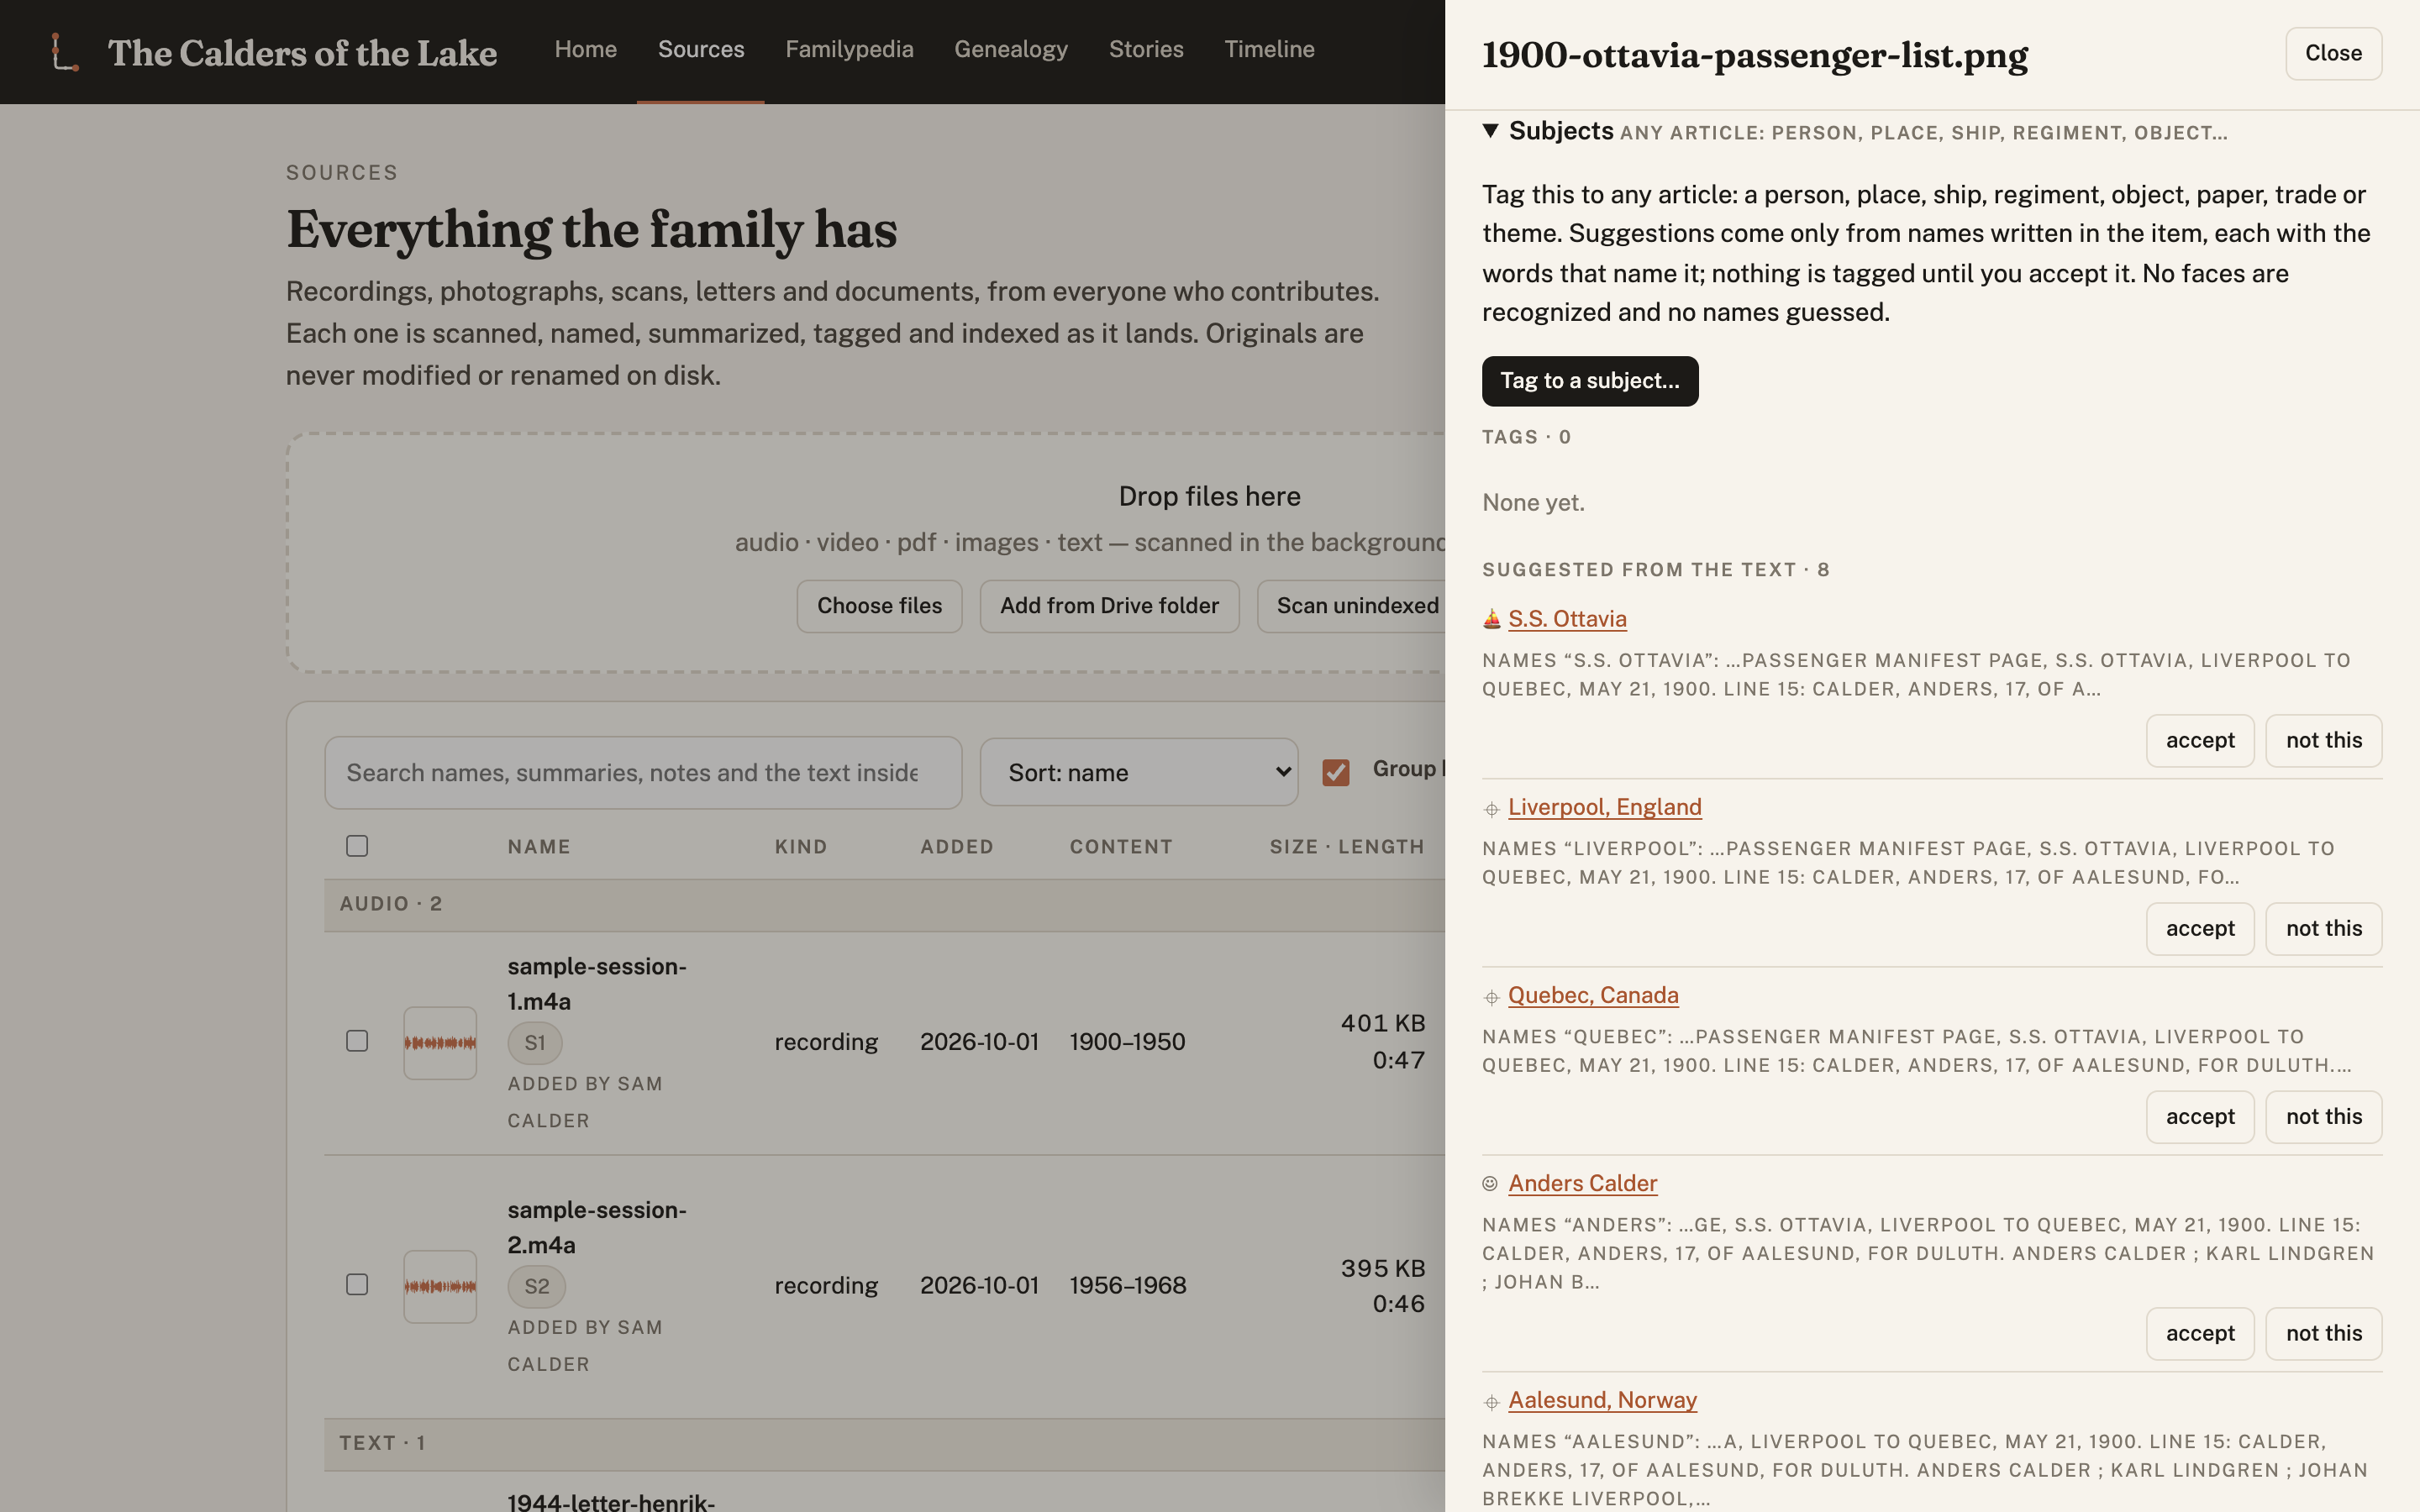Open the Quebec, Canada link
The width and height of the screenshot is (2420, 1512).
click(1593, 995)
